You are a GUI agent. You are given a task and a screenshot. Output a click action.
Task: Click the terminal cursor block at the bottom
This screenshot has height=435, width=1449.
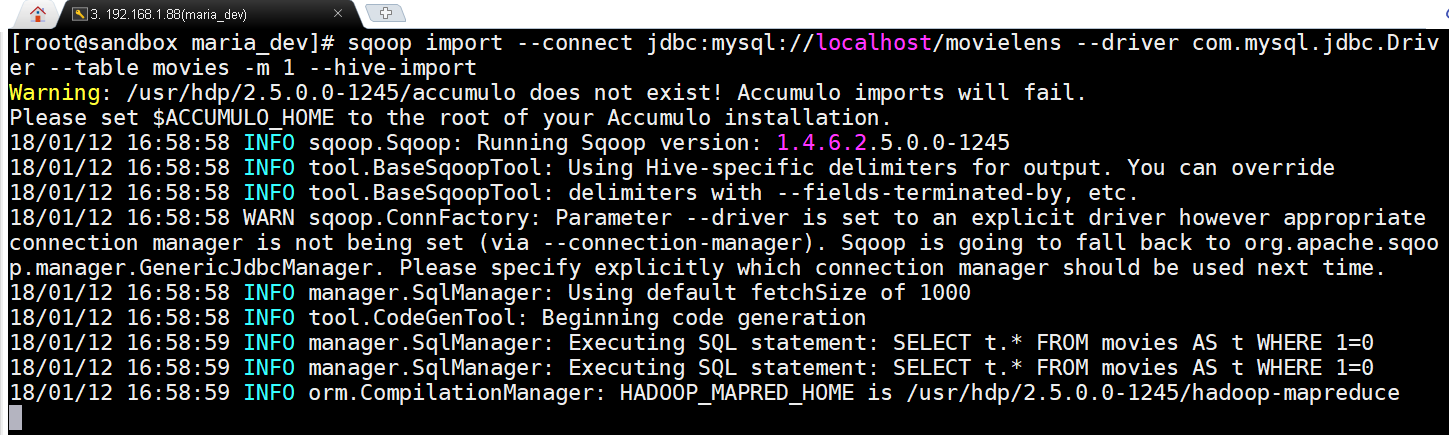click(x=14, y=418)
